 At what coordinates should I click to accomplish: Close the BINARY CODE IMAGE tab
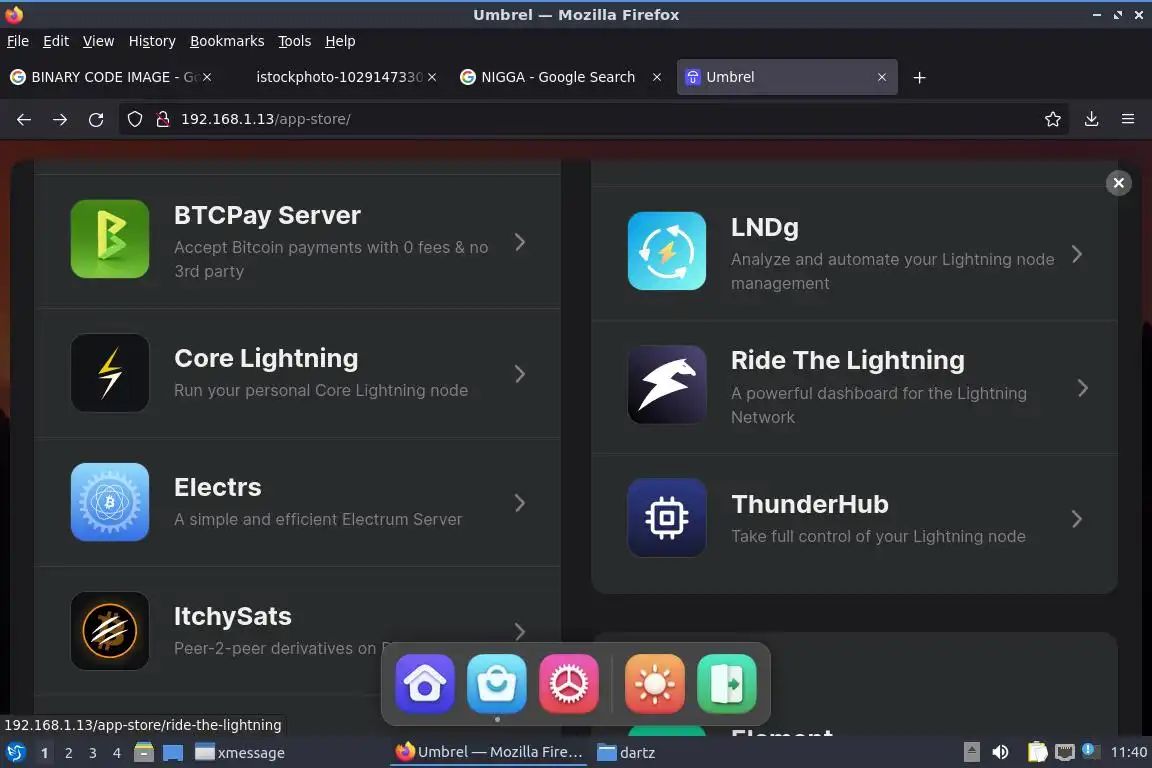207,77
